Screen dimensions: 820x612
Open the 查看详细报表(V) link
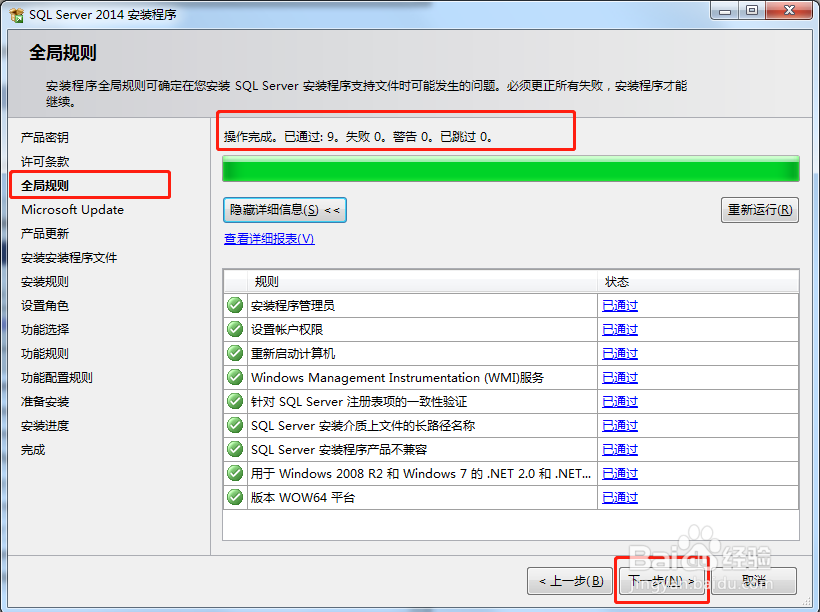point(269,239)
